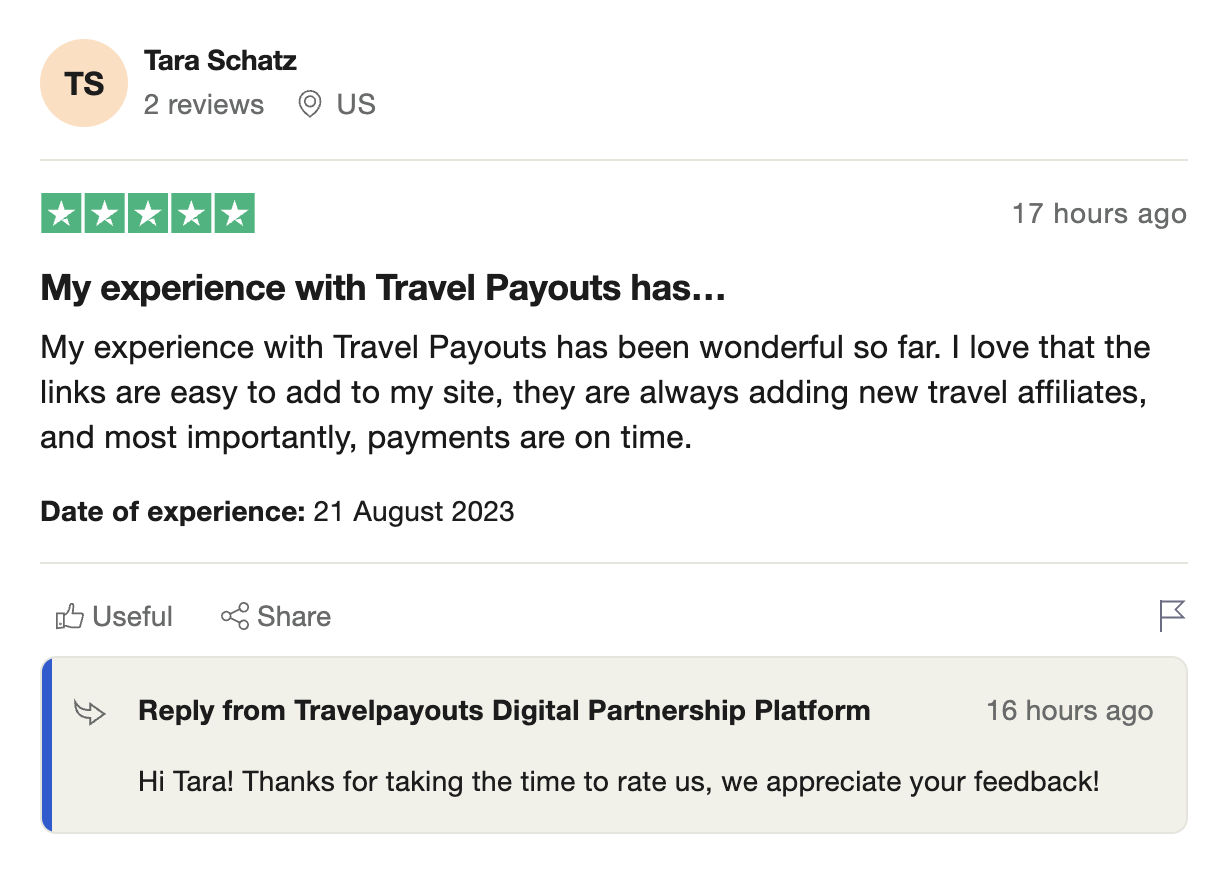The height and width of the screenshot is (876, 1228).
Task: Open Tara Schatz's reviewer profile
Action: (x=220, y=60)
